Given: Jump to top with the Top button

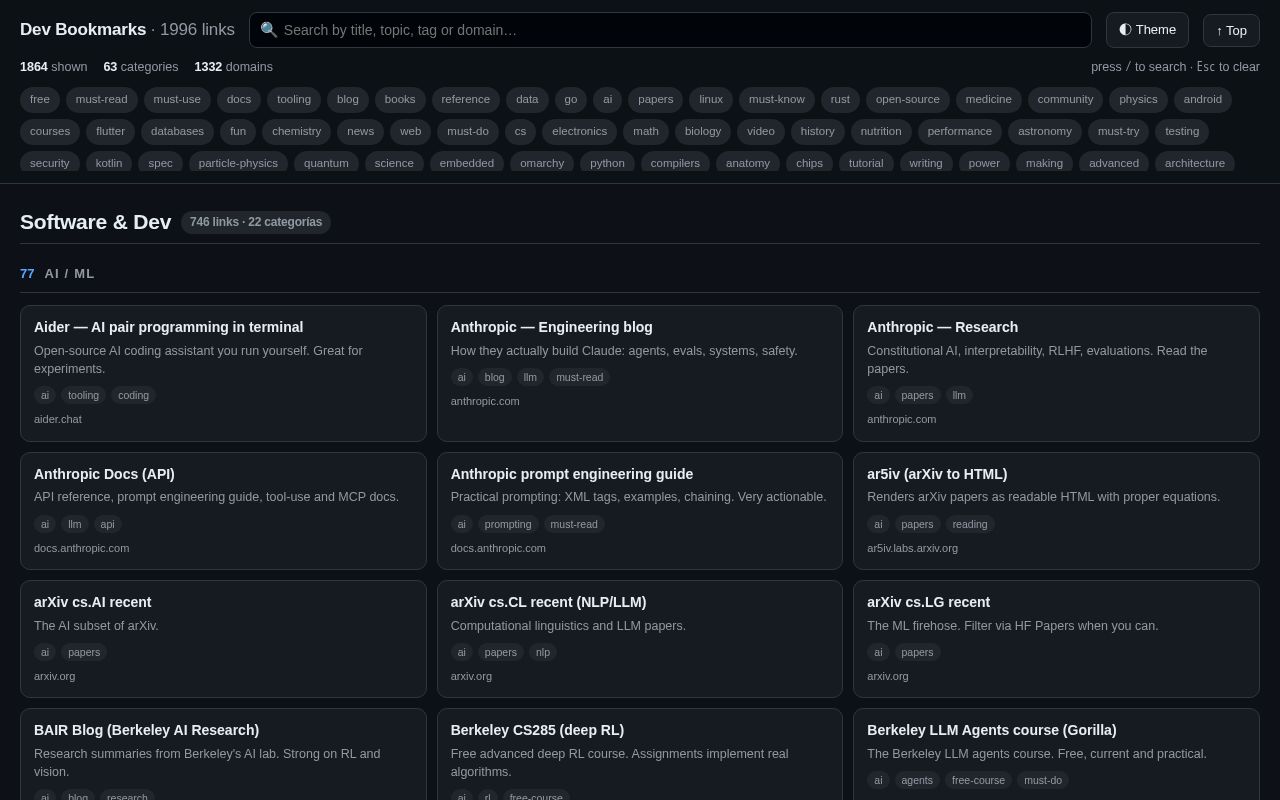Looking at the screenshot, I should point(1231,30).
